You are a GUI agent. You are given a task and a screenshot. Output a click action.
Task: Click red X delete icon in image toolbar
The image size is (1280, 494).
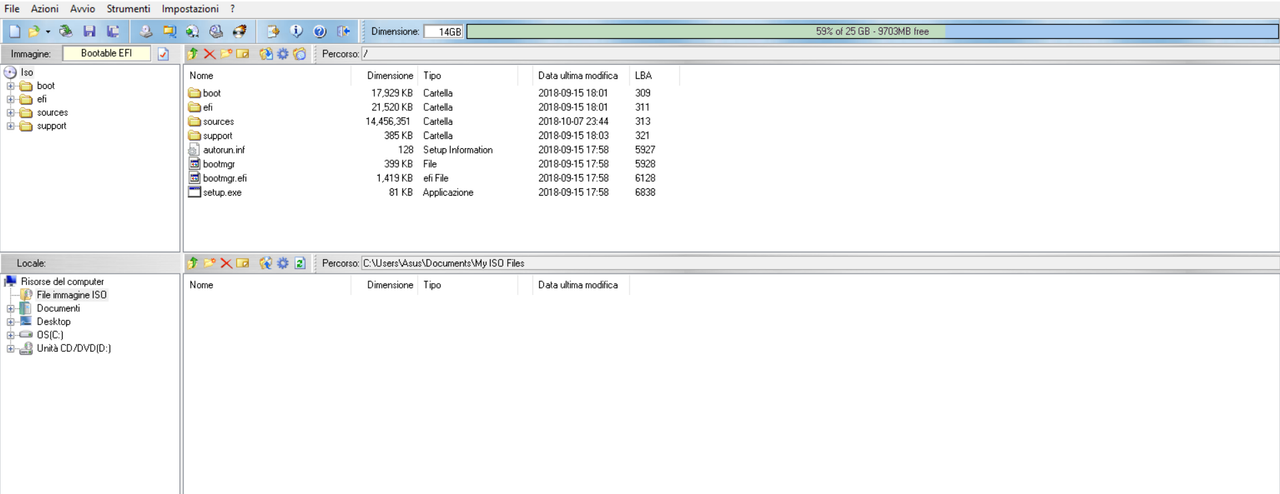pos(210,54)
